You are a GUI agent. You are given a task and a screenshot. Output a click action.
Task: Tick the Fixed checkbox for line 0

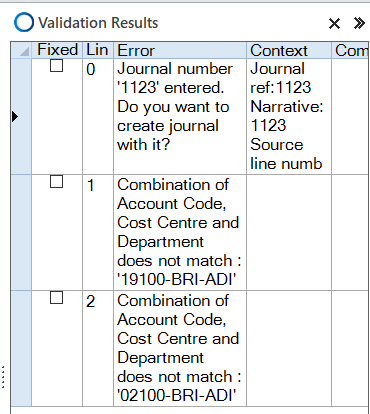pos(56,65)
